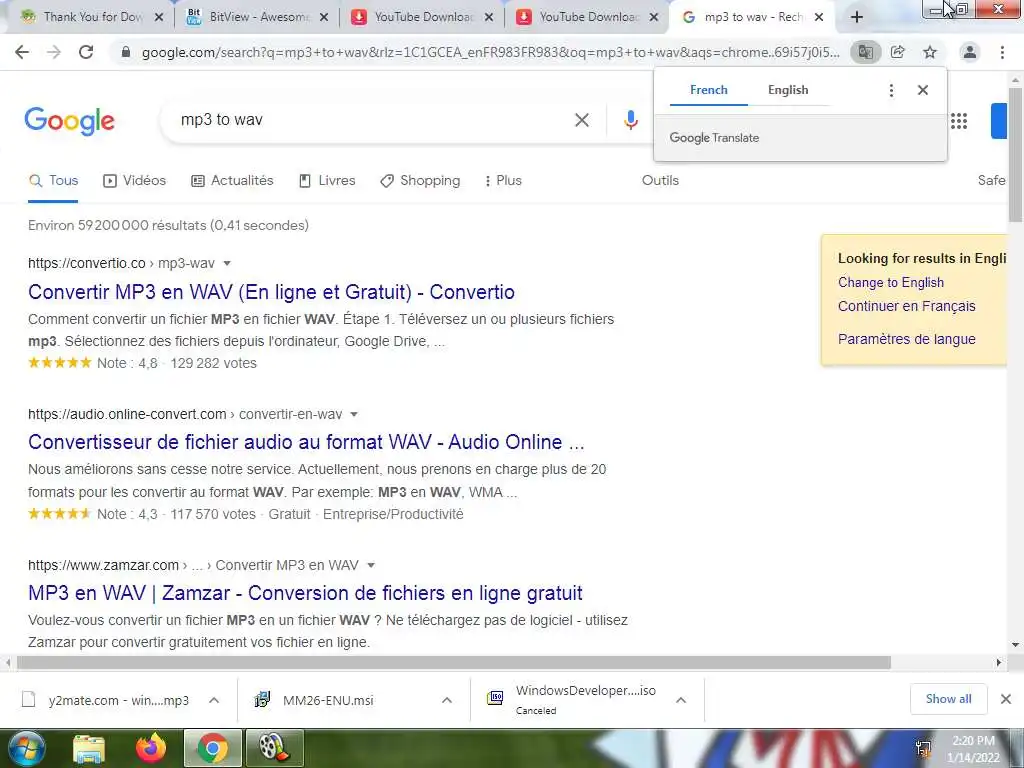Viewport: 1024px width, 768px height.
Task: Select French in the translate popup
Action: click(x=709, y=90)
